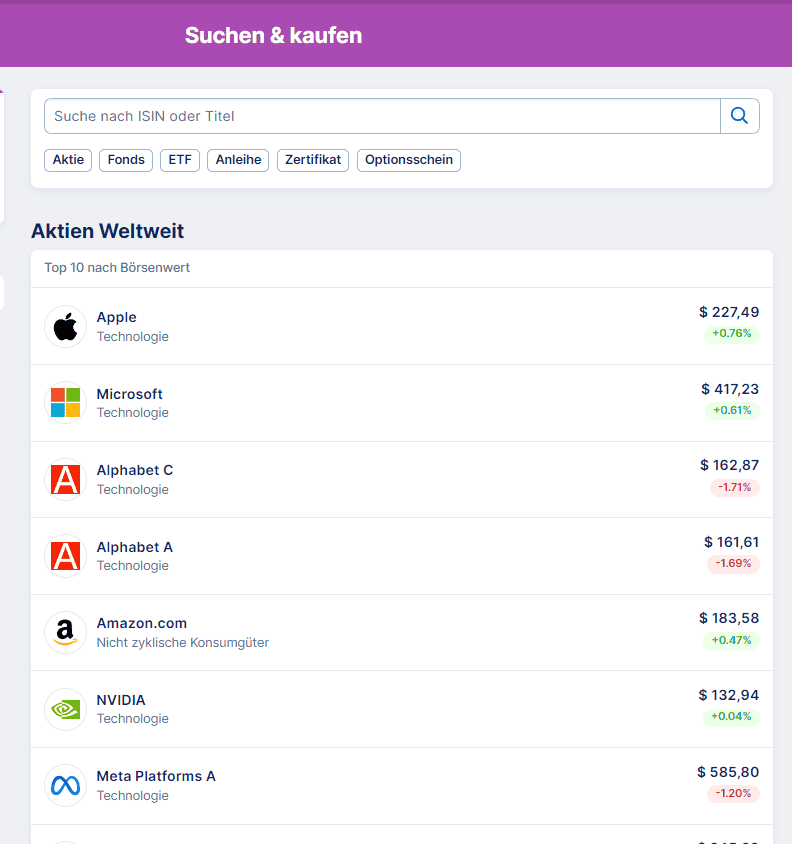This screenshot has height=844, width=792.
Task: Click Technologie label under NVIDIA
Action: pyautogui.click(x=132, y=719)
